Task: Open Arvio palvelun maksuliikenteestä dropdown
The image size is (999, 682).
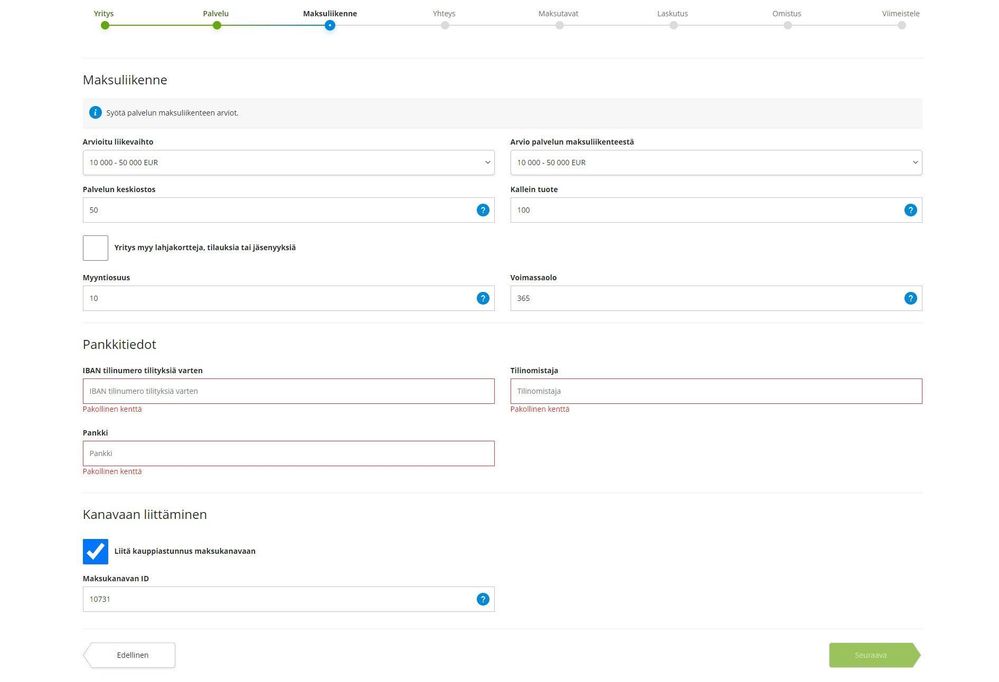Action: 716,163
